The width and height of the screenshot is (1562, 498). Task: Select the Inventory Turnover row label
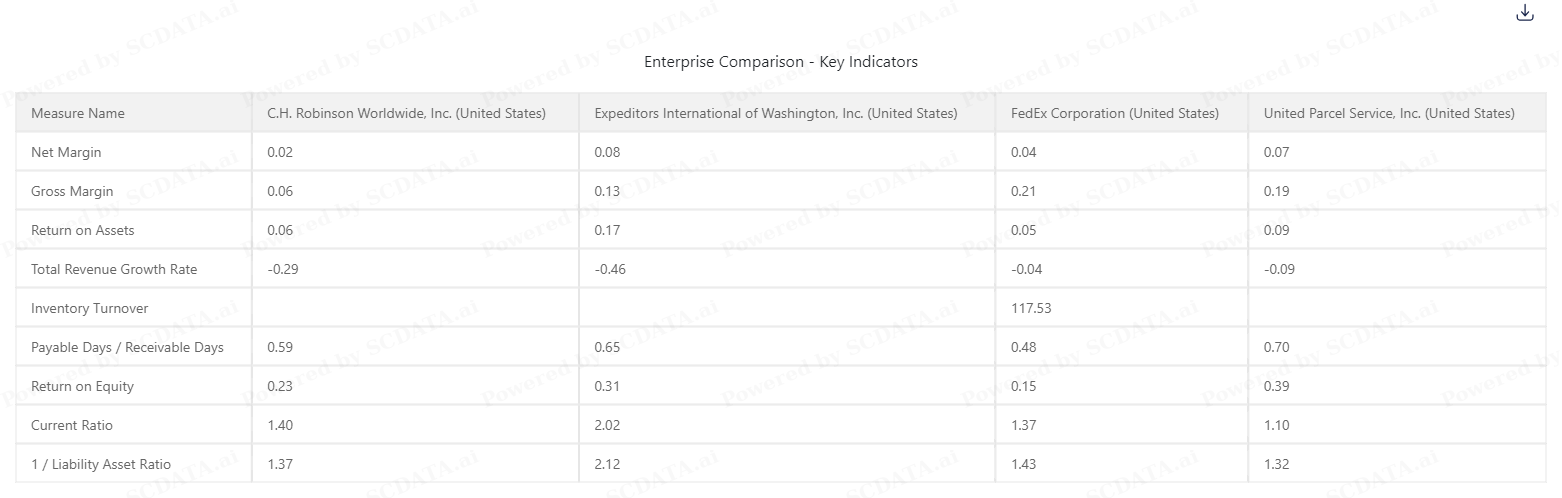click(89, 308)
